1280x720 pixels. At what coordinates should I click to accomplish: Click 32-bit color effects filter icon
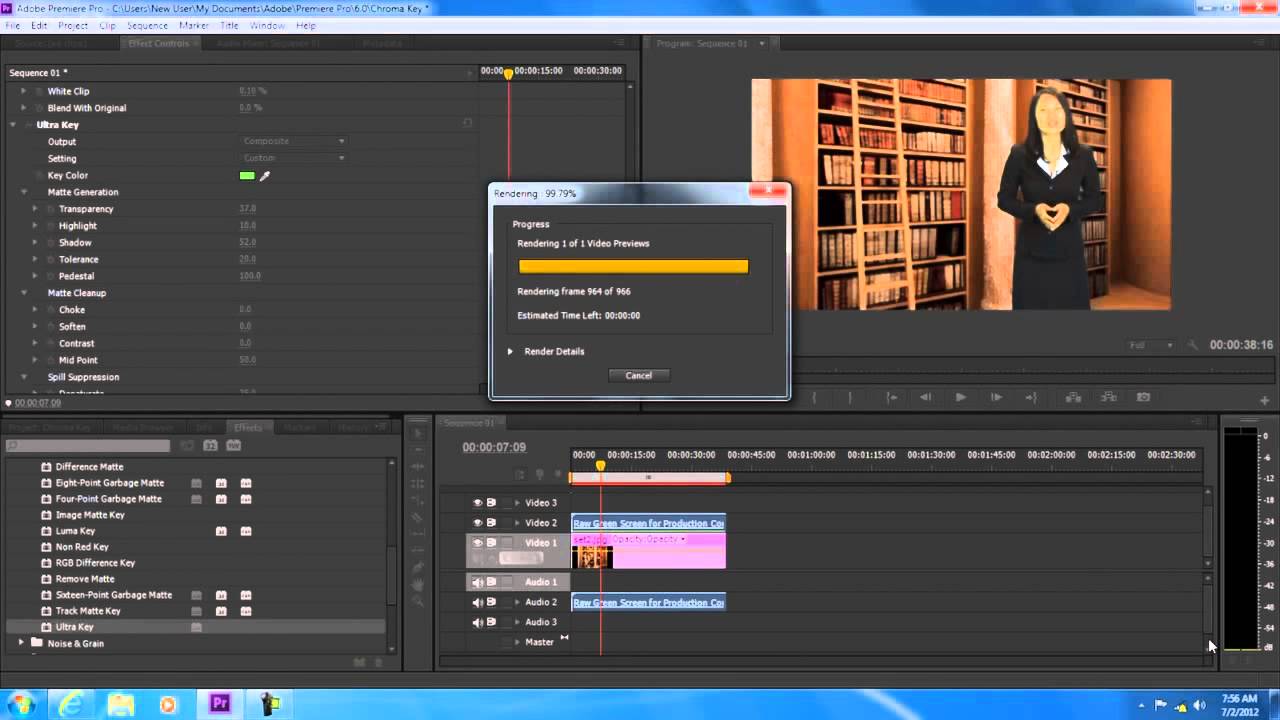coord(210,445)
